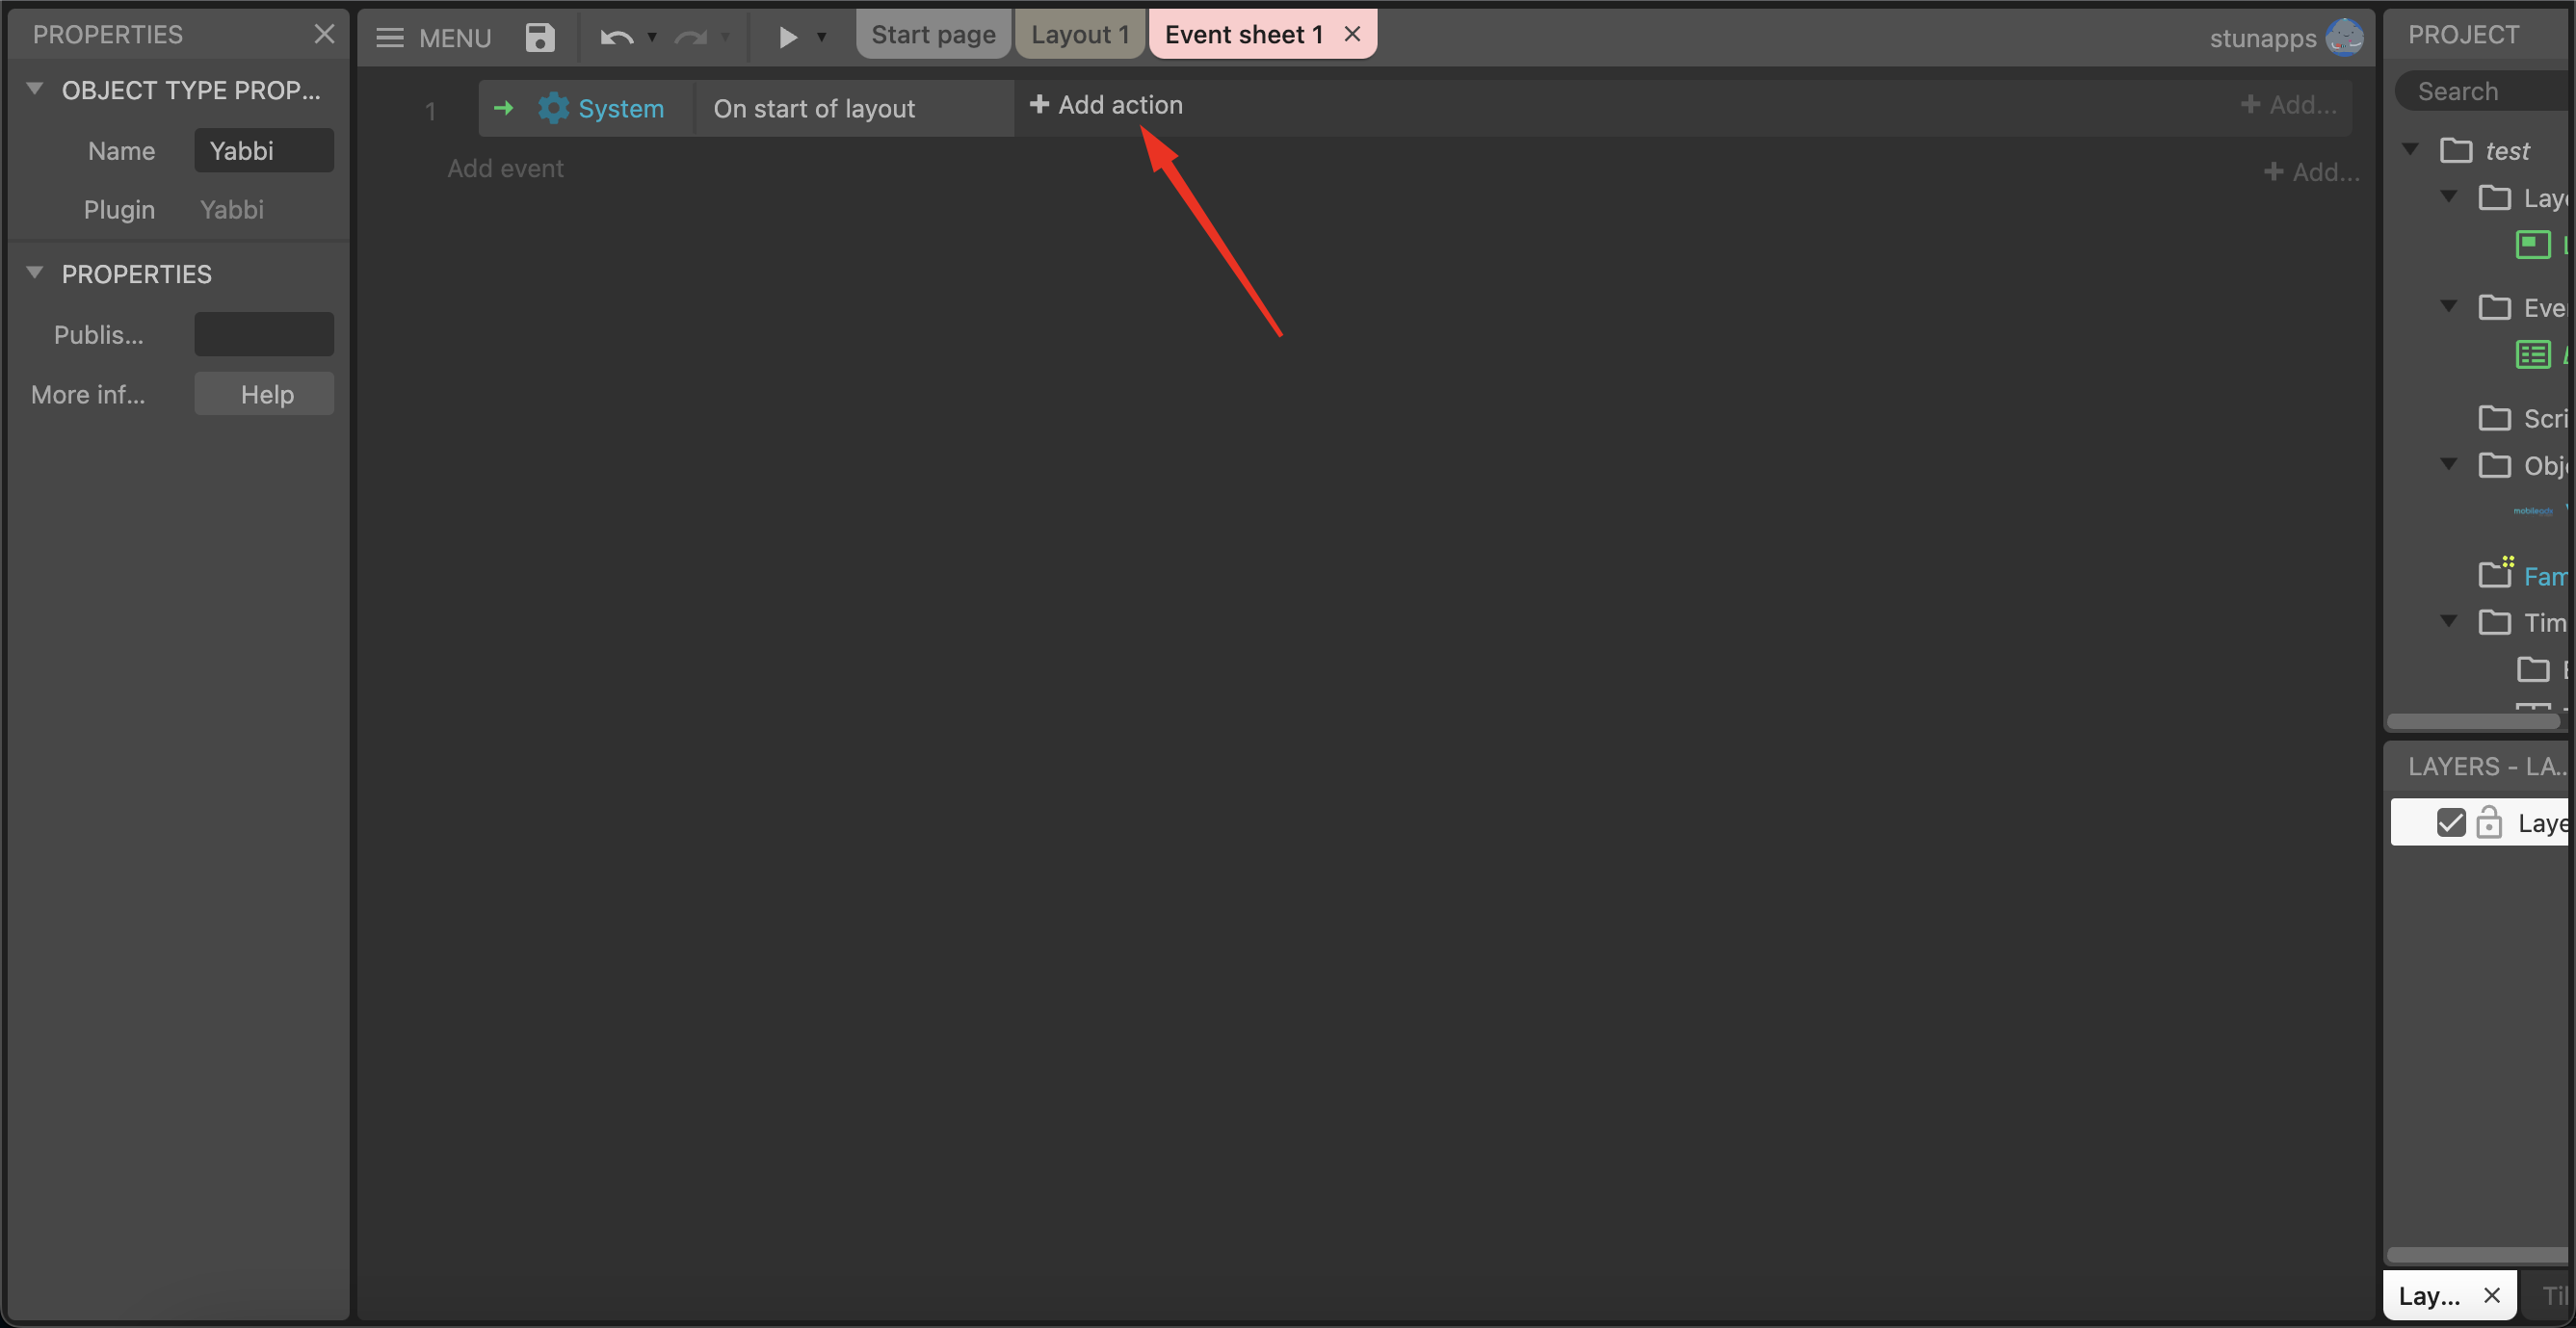Viewport: 2576px width, 1328px height.
Task: Collapse the Properties section triangle
Action: 35,272
